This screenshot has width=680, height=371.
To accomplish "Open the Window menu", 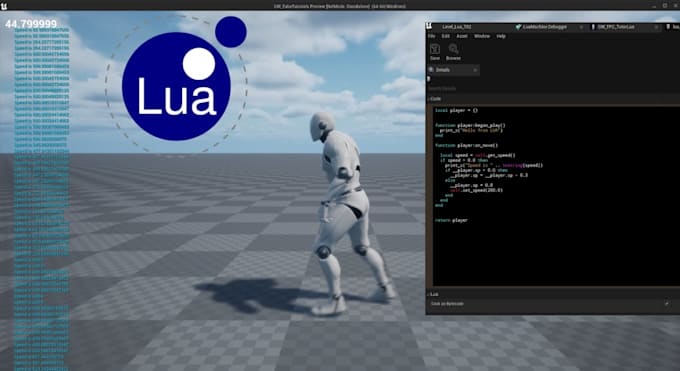I will tap(482, 36).
